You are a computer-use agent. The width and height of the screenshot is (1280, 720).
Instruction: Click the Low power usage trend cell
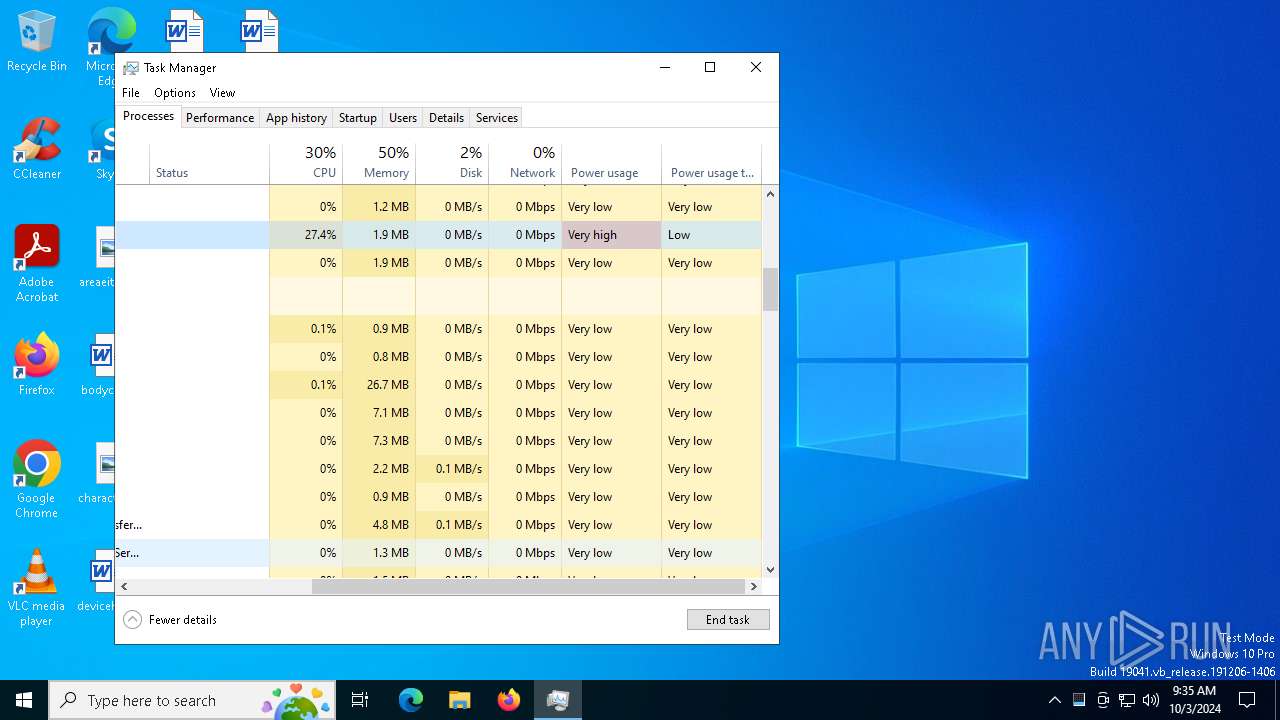tap(711, 235)
